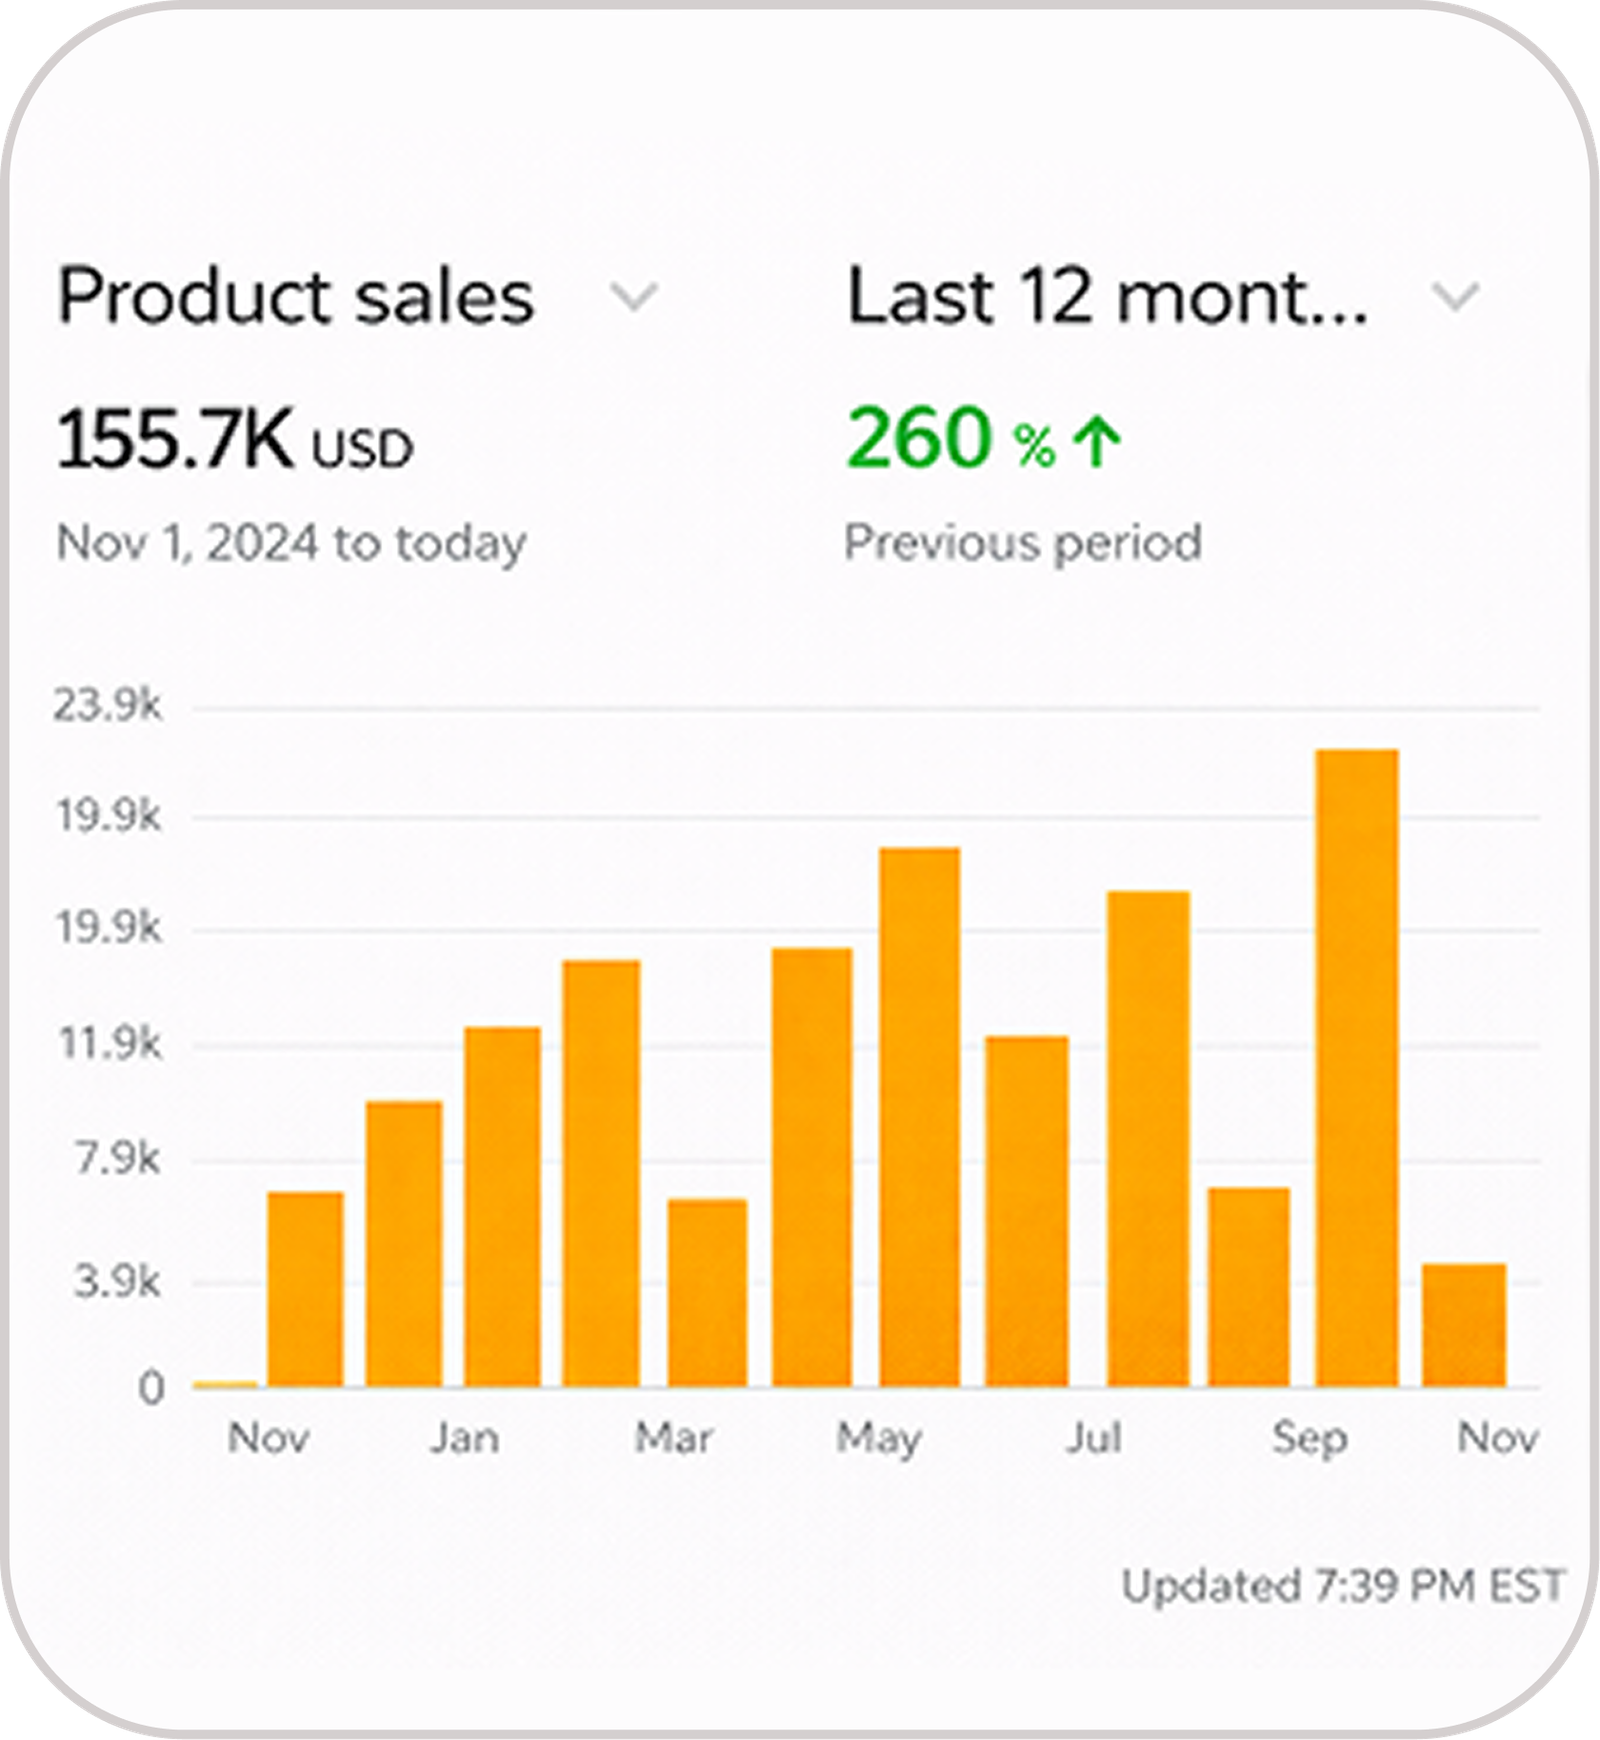Image resolution: width=1600 pixels, height=1740 pixels.
Task: Click the tiny sliver bar at far left
Action: [x=225, y=1384]
